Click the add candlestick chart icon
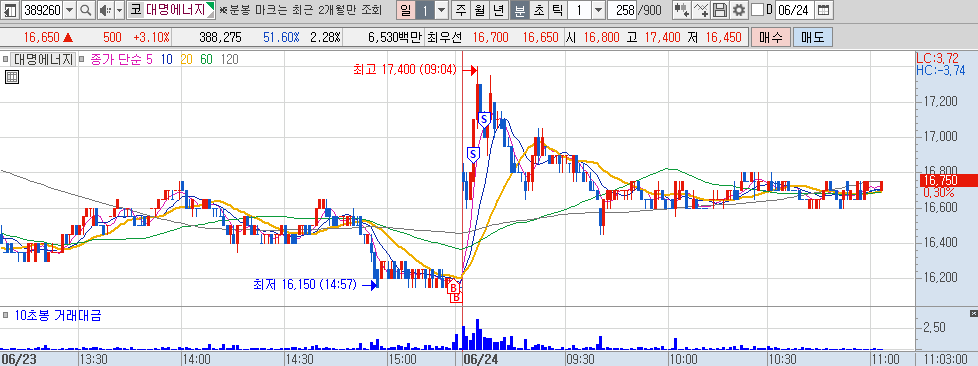 (682, 9)
